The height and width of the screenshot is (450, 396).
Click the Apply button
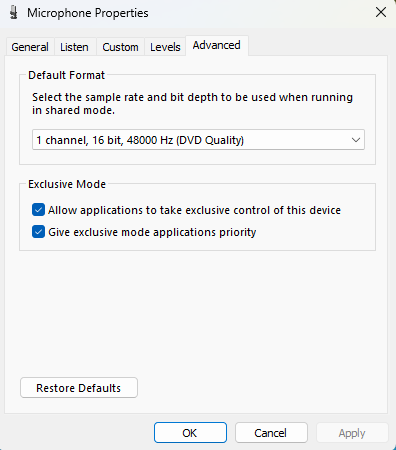point(352,433)
